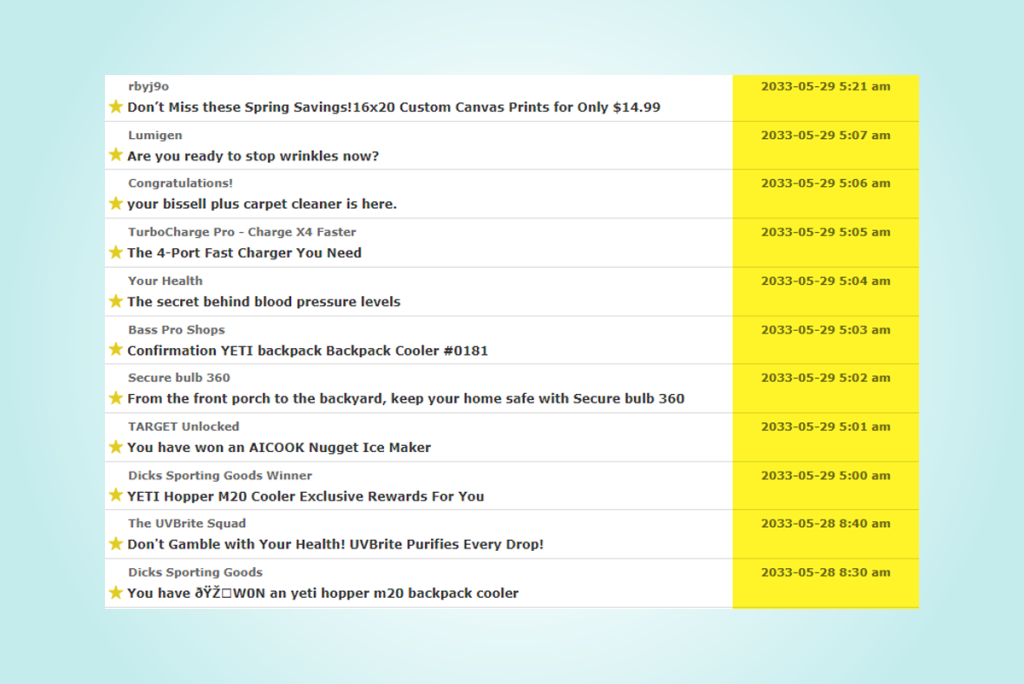The width and height of the screenshot is (1024, 684).
Task: Open 'Are you ready to stop wrinkles now?'
Action: 253,156
